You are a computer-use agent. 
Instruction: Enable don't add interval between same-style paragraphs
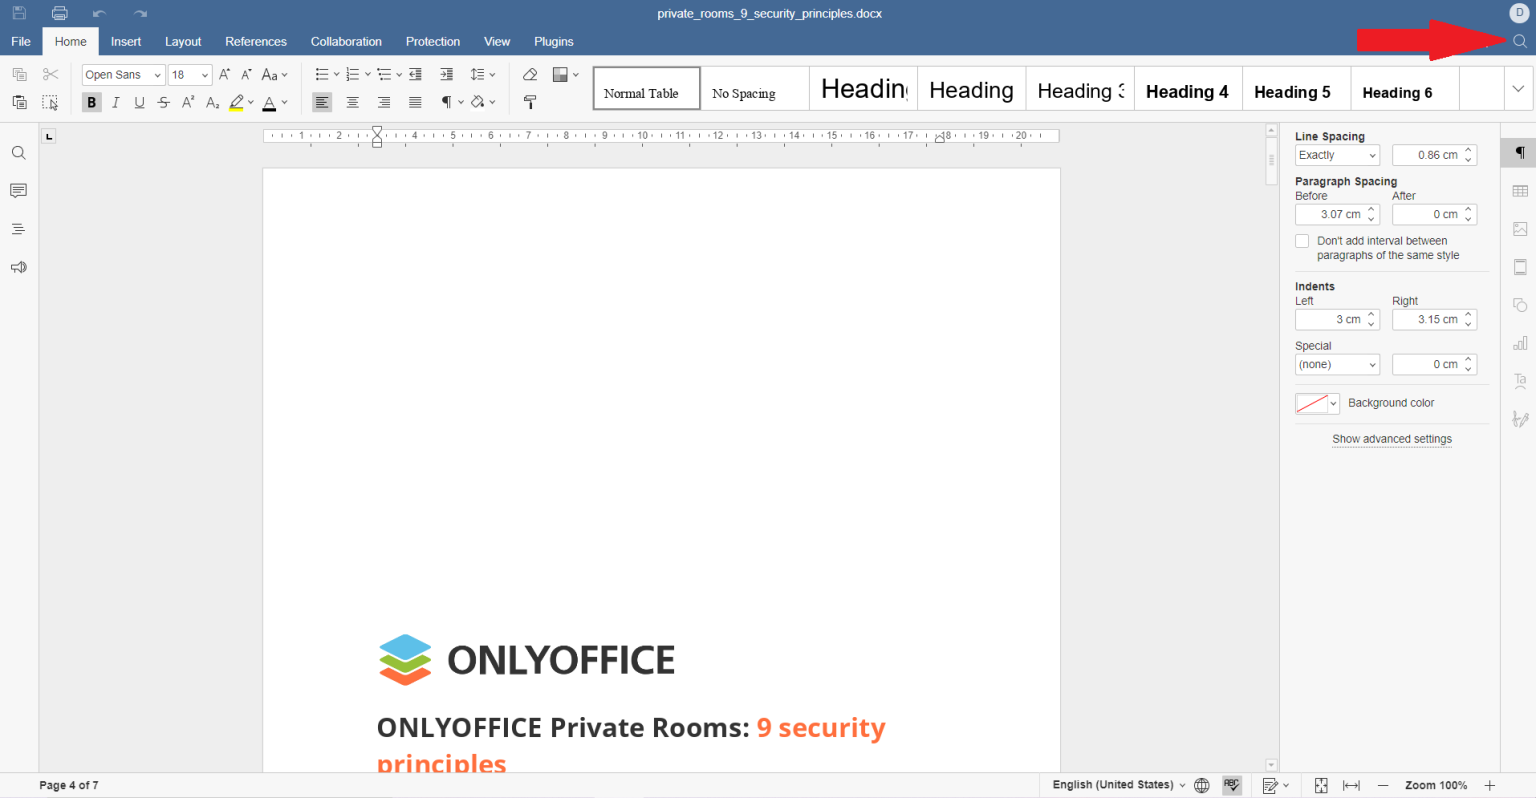[x=1302, y=240]
